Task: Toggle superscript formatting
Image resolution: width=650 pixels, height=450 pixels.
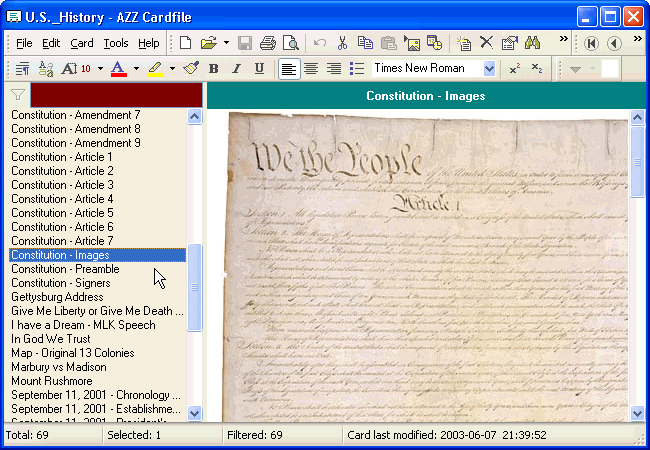Action: (x=514, y=68)
